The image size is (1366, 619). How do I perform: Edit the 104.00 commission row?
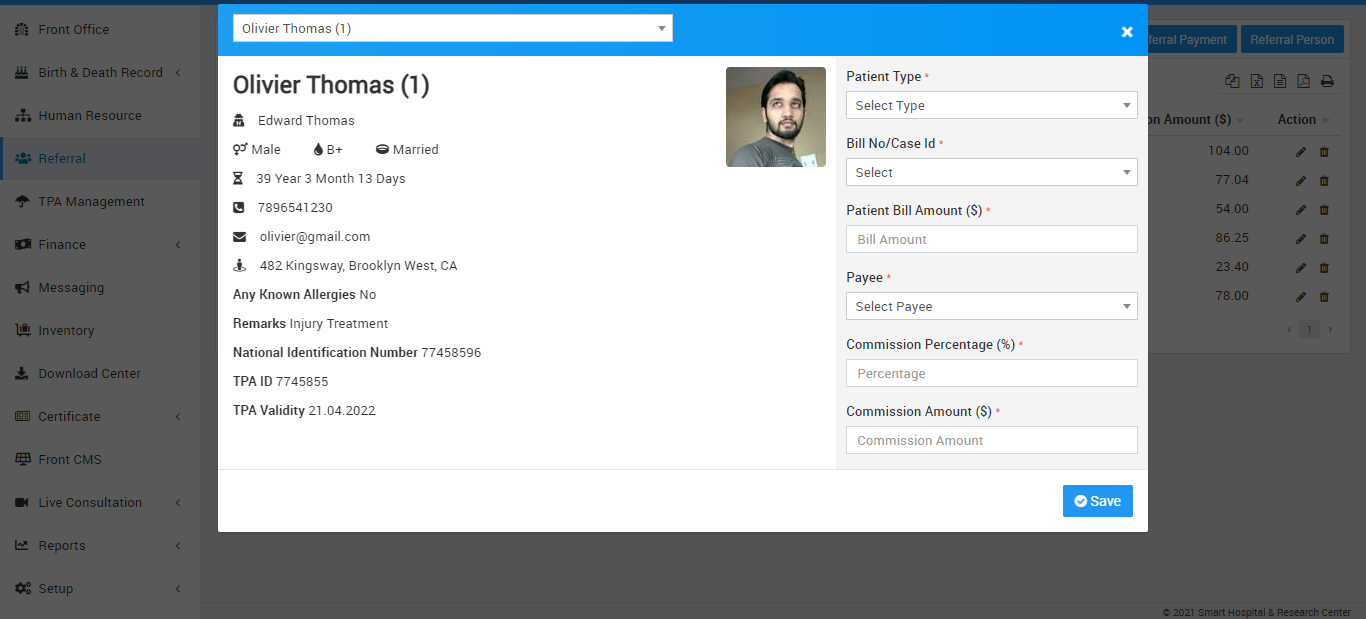[1301, 152]
